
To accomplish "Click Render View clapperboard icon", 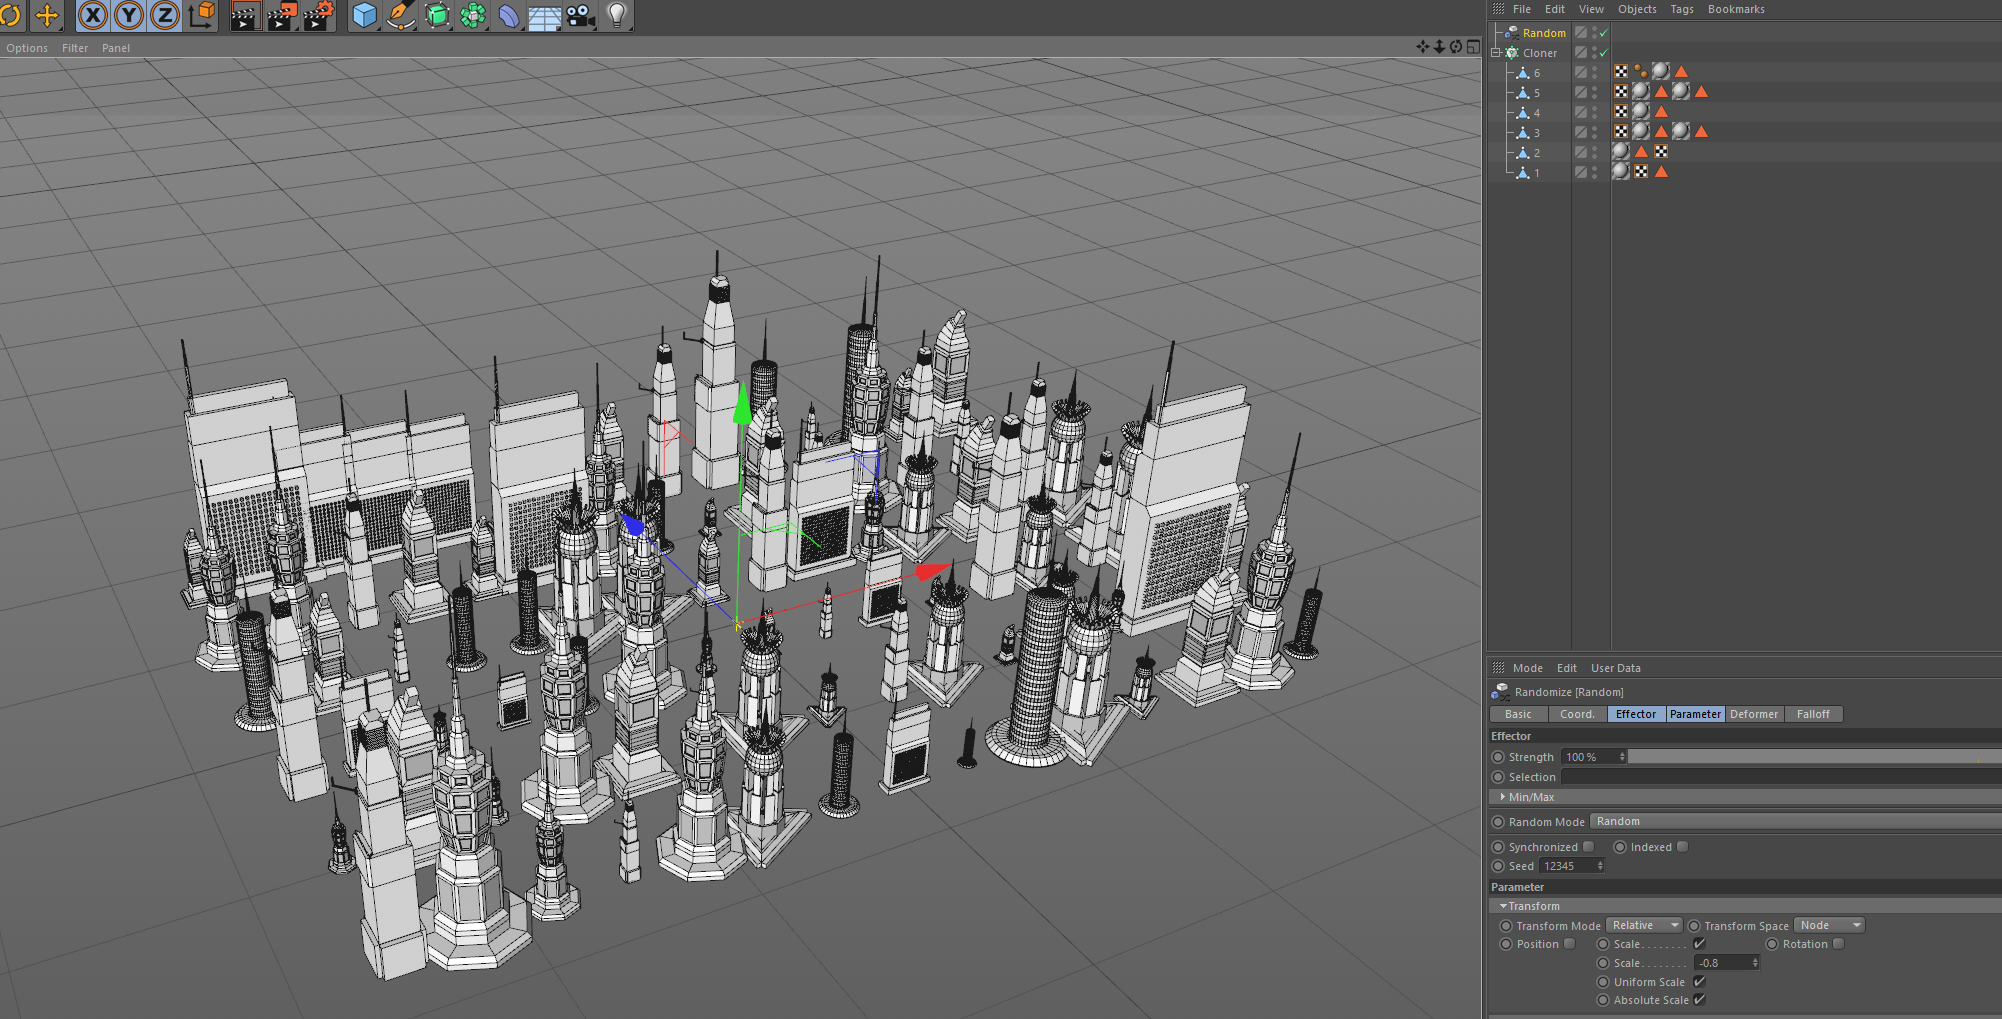I will tap(245, 15).
